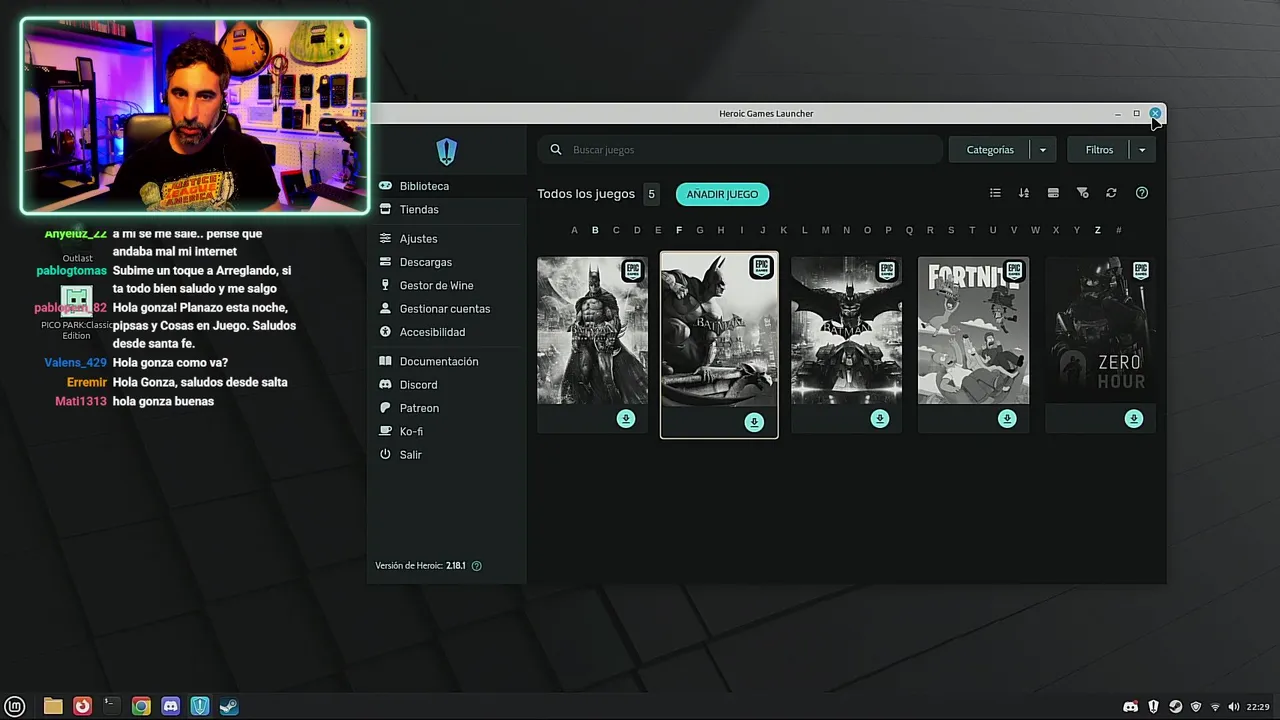
Task: Download the first Batman game
Action: (626, 419)
